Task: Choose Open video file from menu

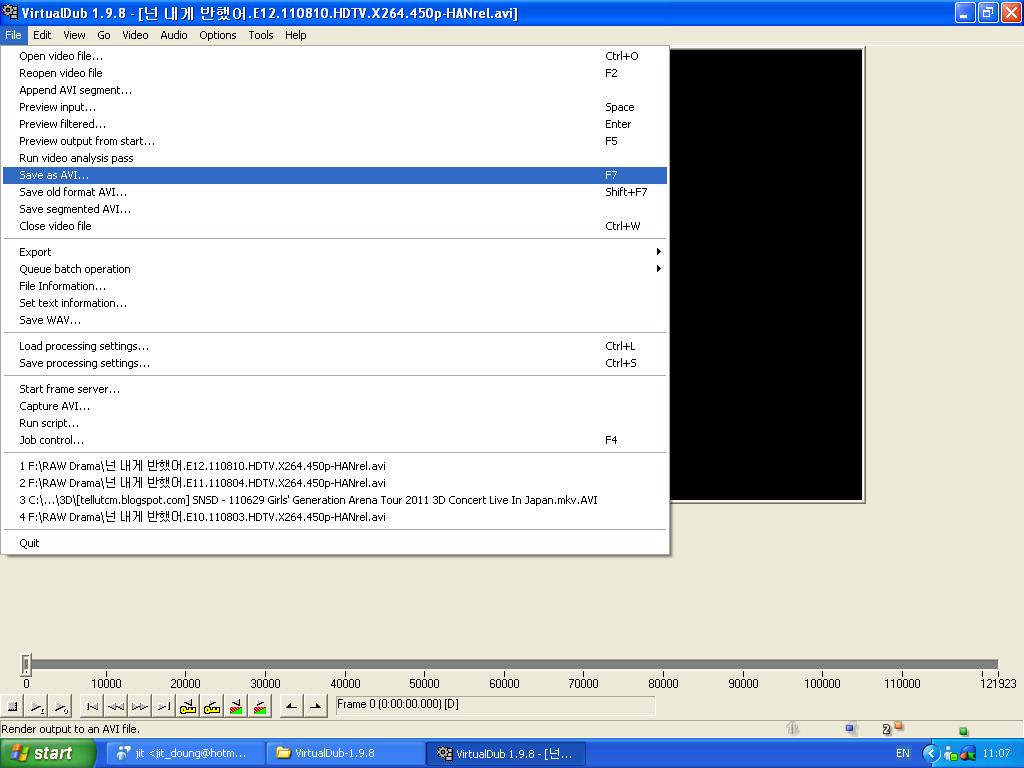Action: (335, 56)
